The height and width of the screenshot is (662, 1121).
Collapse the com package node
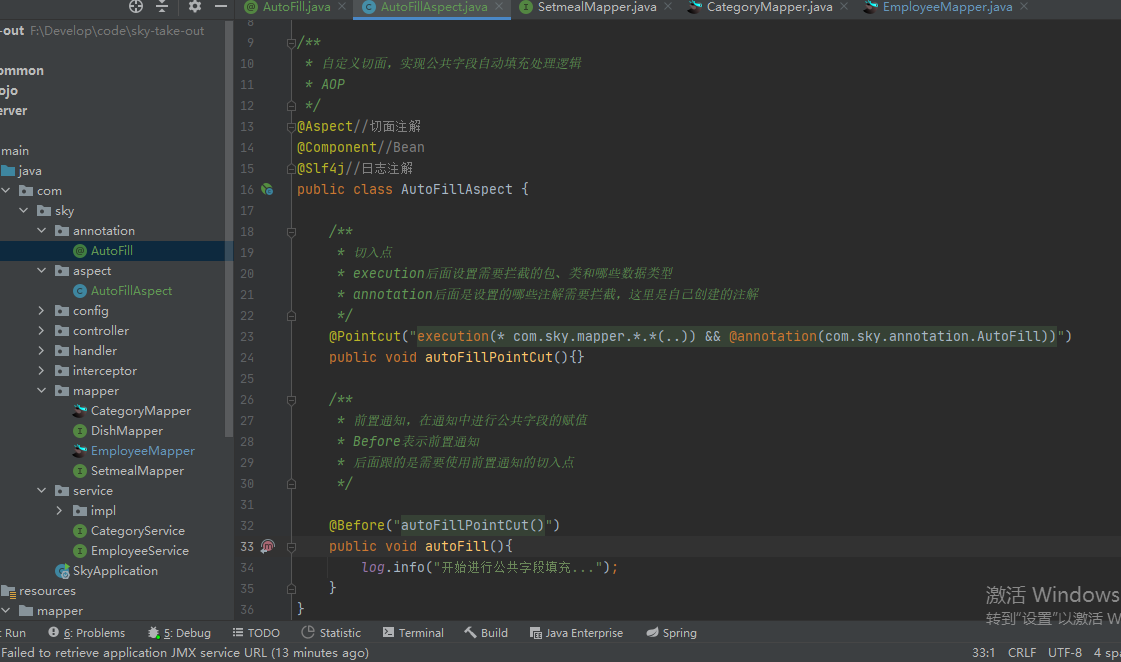click(6, 190)
